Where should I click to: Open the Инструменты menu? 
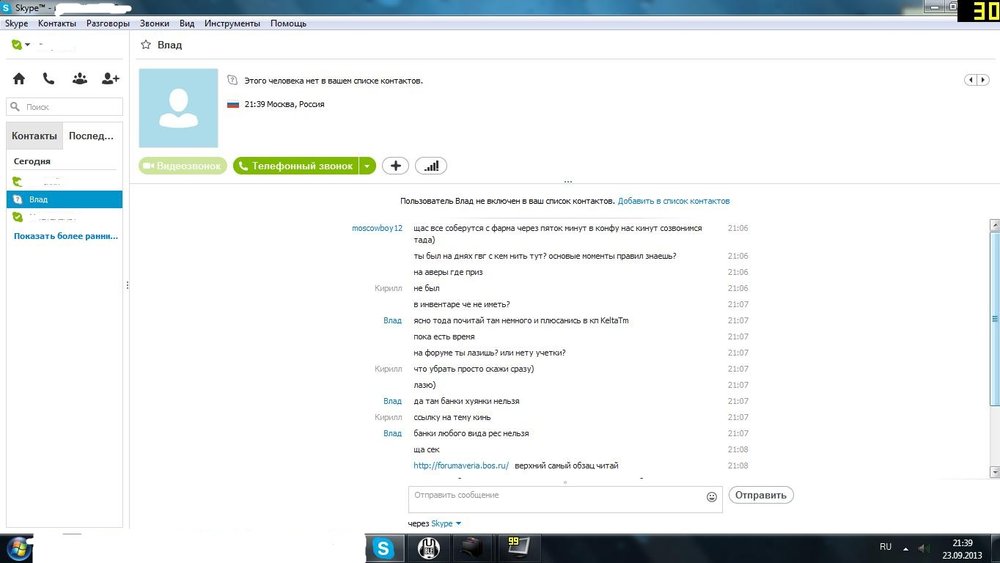[232, 23]
